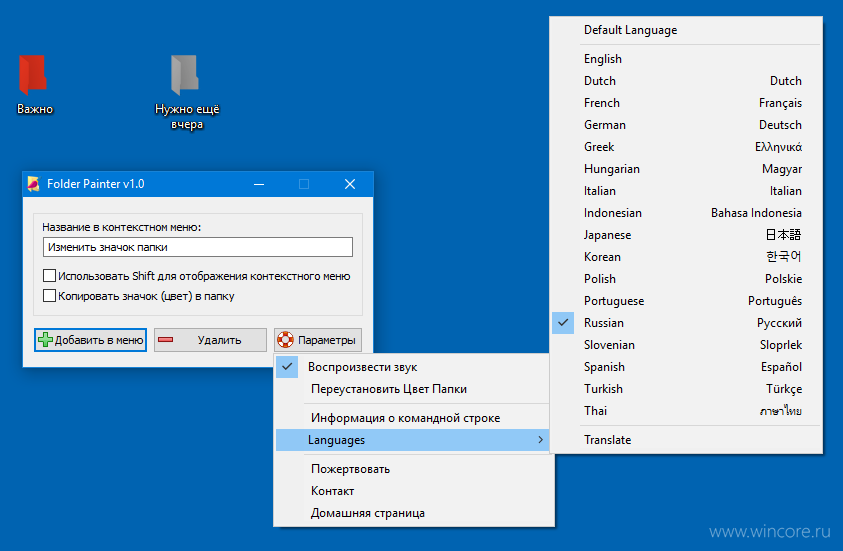Toggle Использовать Shift для отображения контекстного меню checkbox
This screenshot has height=551, width=843.
point(49,276)
